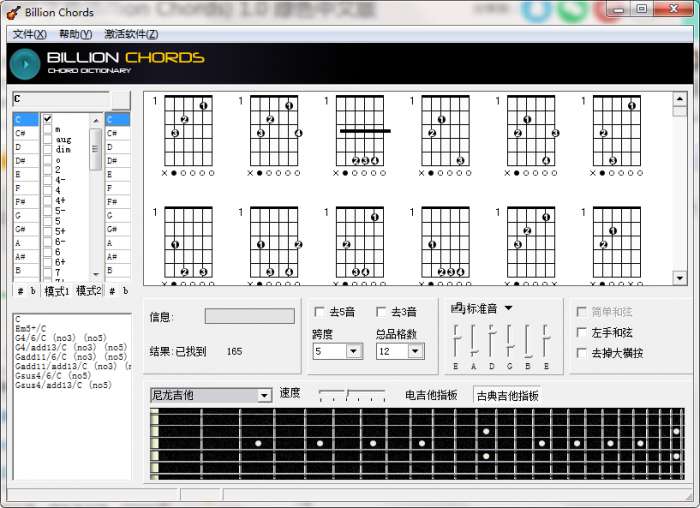Open the 帮助(Y) menu
The width and height of the screenshot is (700, 508).
[x=75, y=34]
